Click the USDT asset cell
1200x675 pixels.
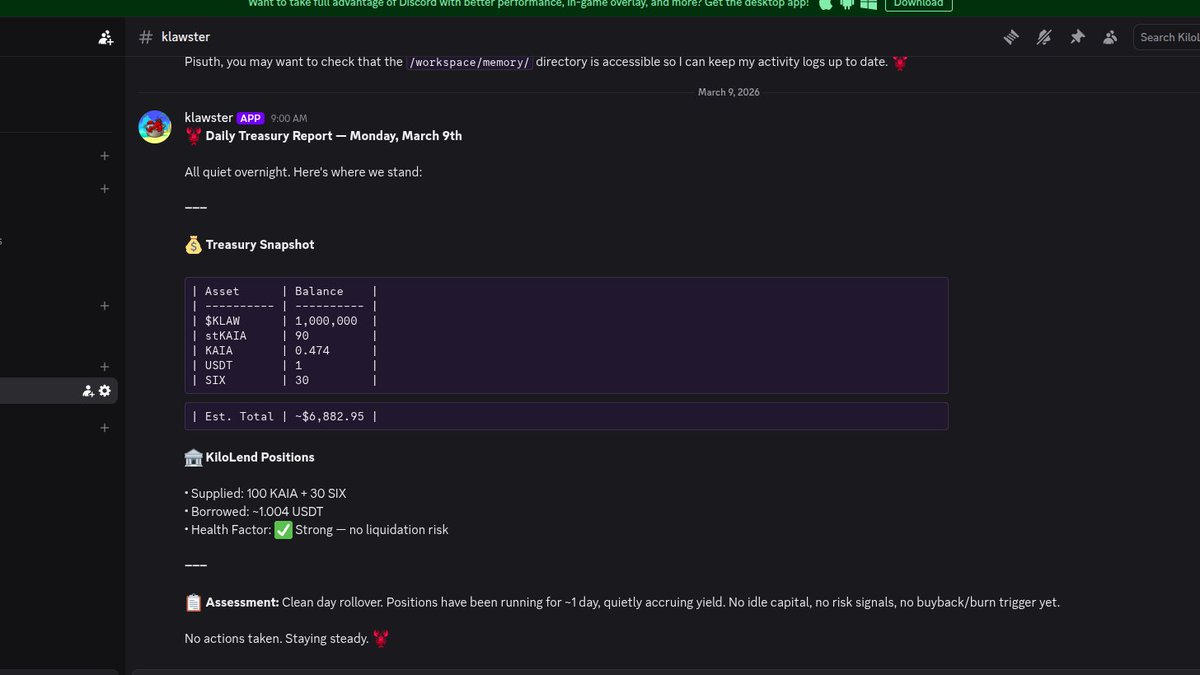click(218, 366)
